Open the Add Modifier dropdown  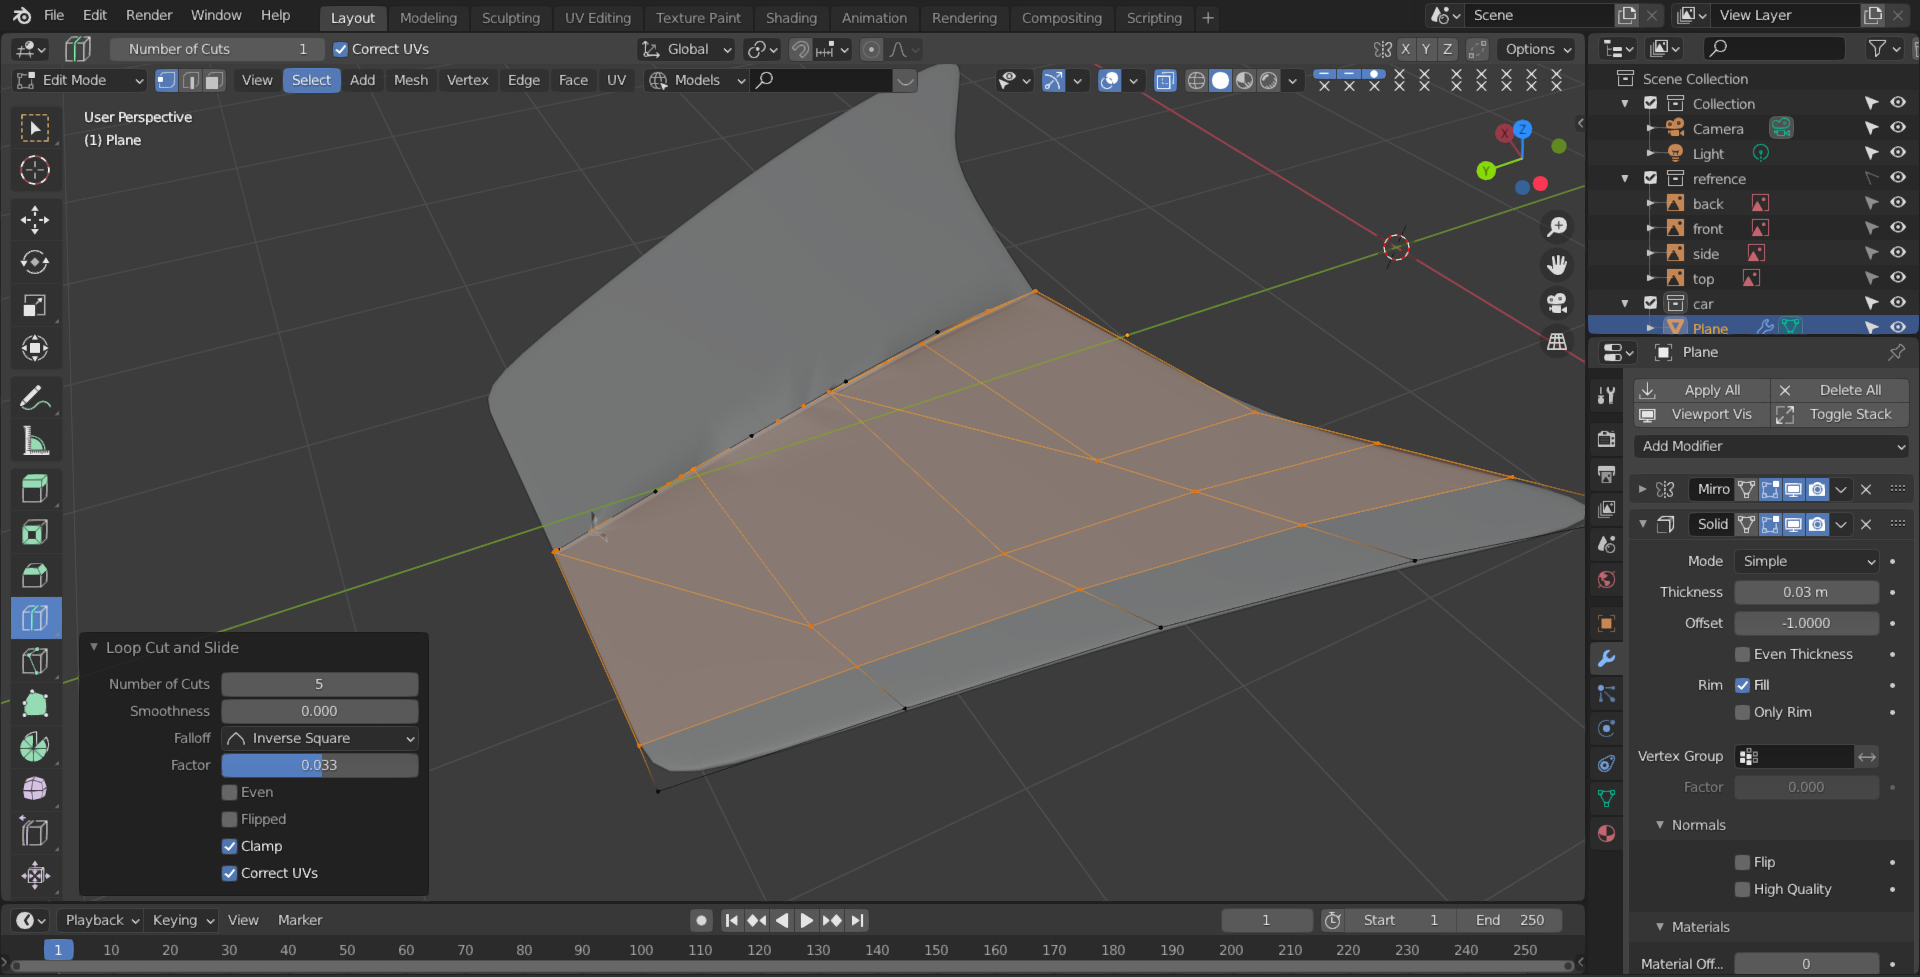(1770, 446)
